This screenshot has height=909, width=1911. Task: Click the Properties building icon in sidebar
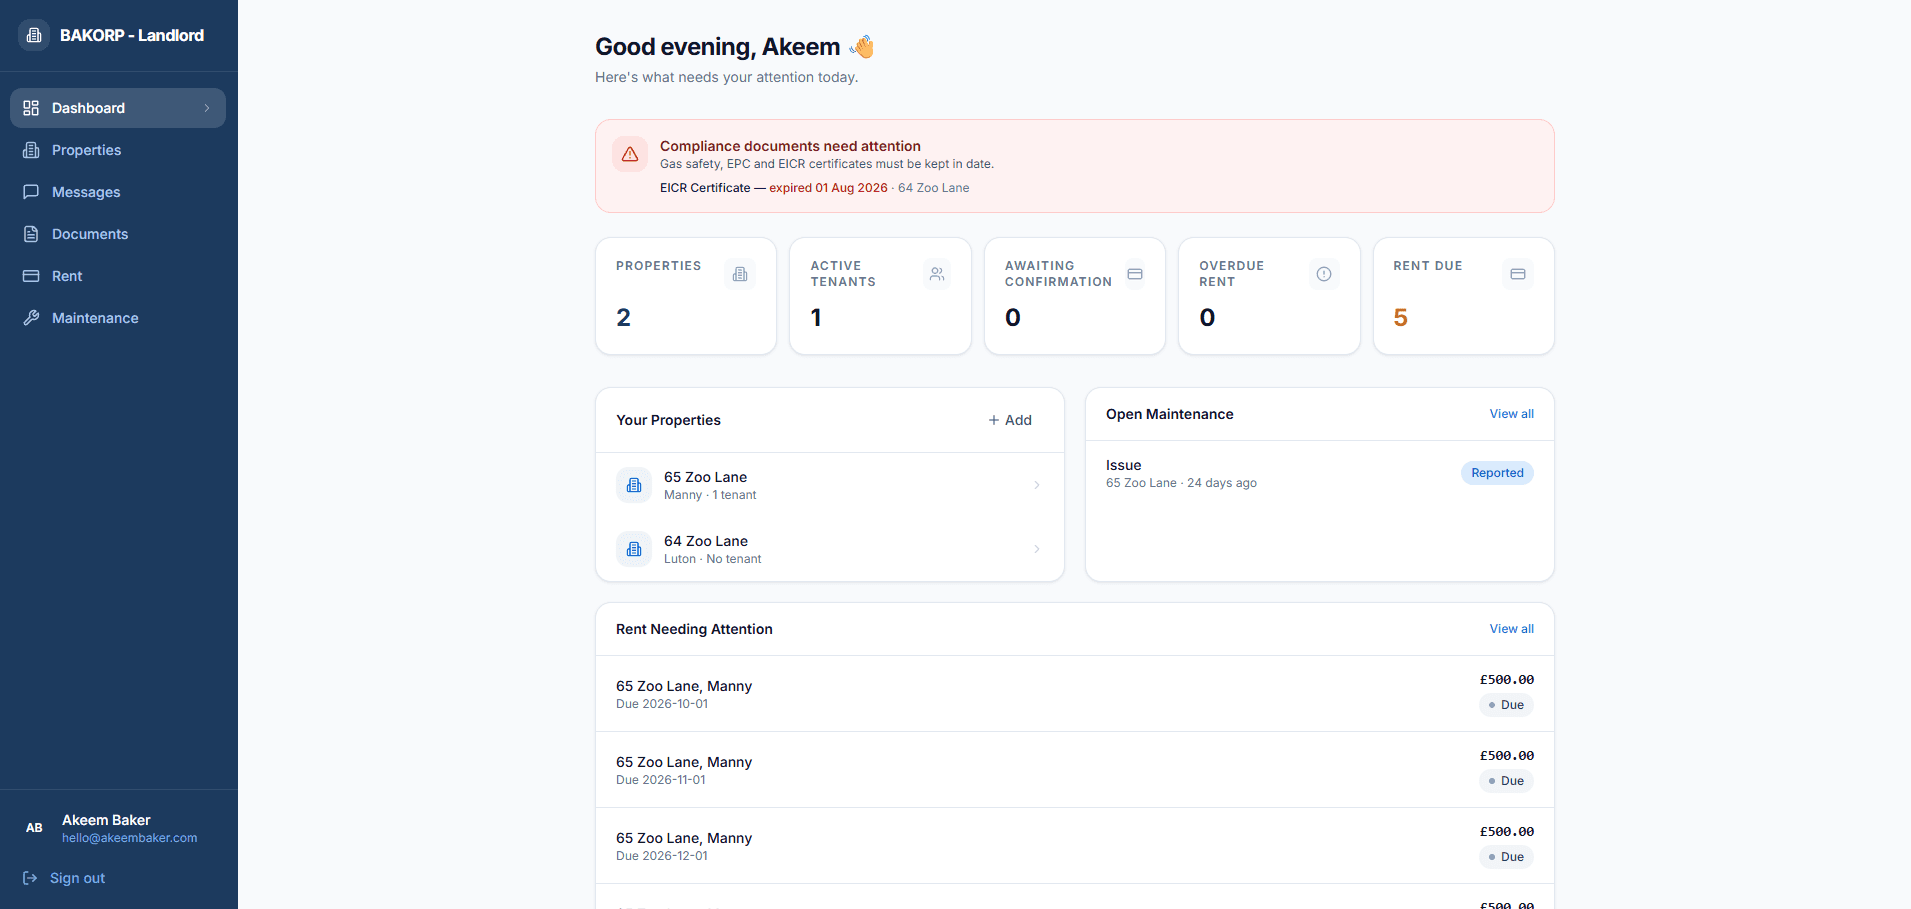[x=31, y=150]
